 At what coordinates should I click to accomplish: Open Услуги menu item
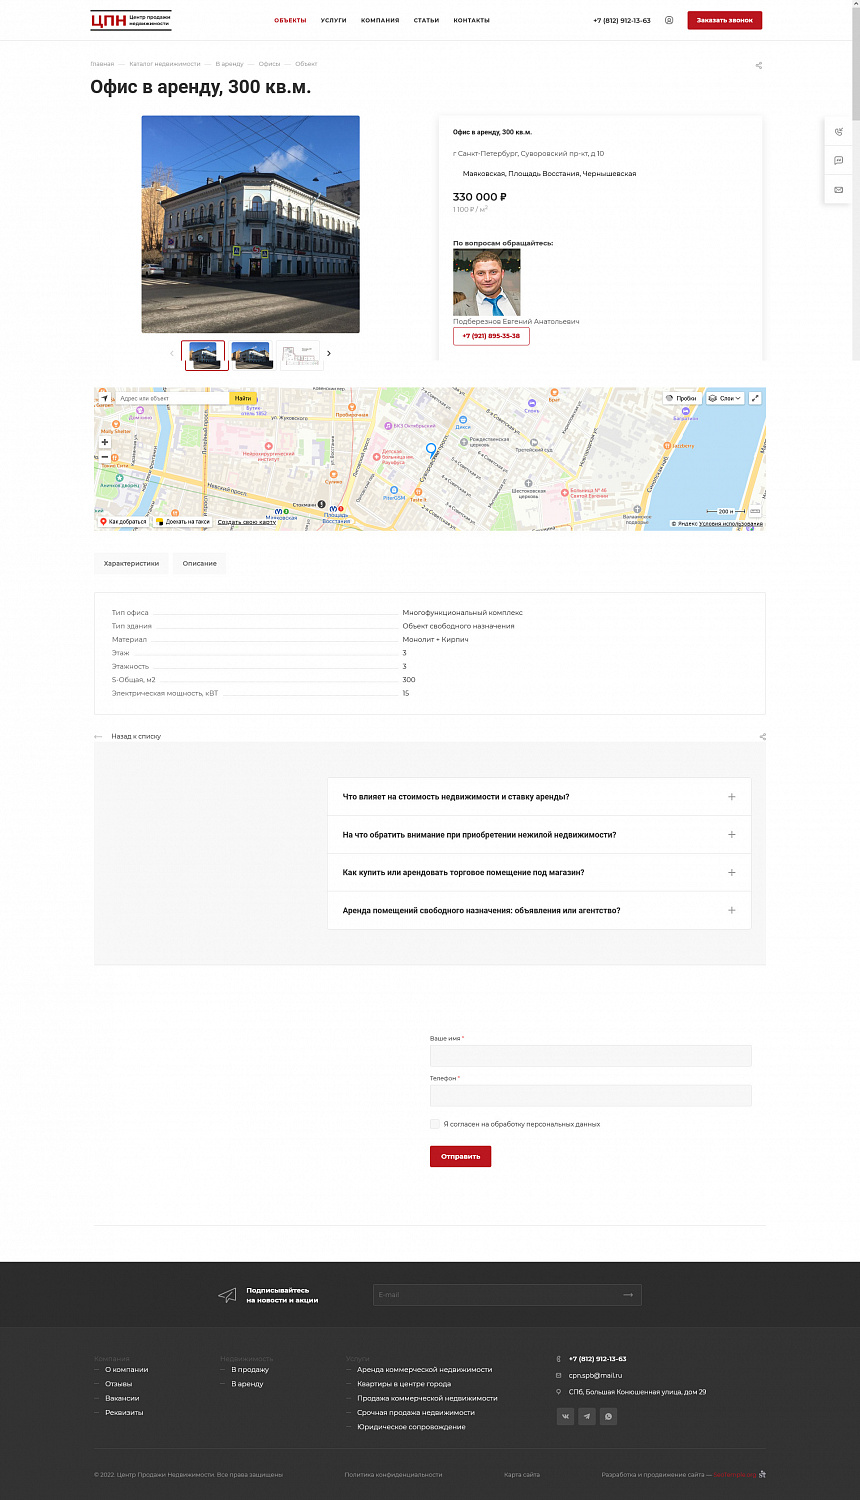[x=334, y=20]
